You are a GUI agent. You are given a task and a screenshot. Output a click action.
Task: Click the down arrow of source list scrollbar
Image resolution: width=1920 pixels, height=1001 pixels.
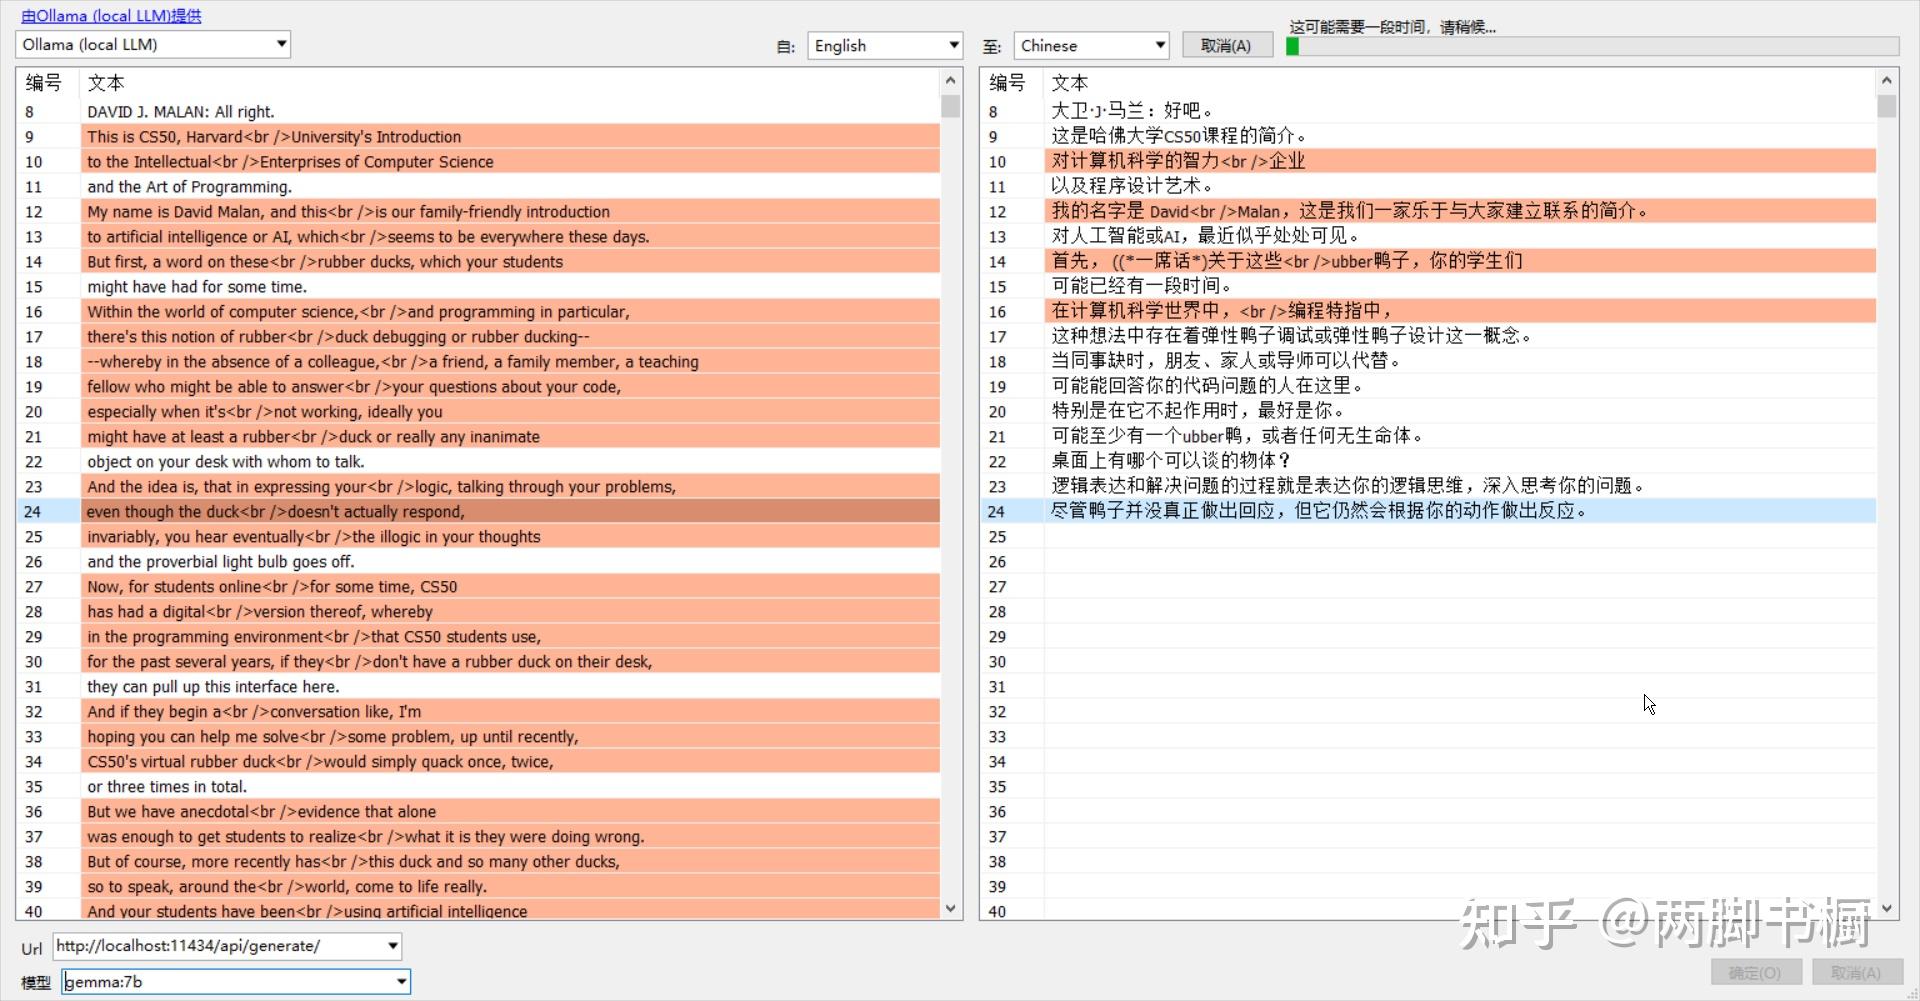point(950,908)
